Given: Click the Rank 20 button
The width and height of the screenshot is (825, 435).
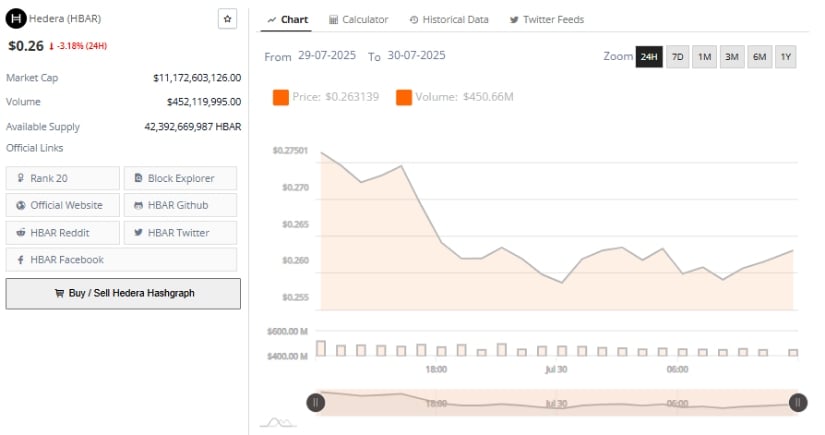Looking at the screenshot, I should click(63, 178).
